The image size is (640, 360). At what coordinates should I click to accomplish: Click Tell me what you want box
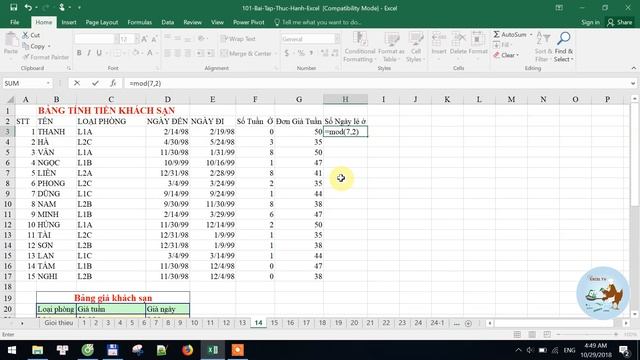(318, 22)
